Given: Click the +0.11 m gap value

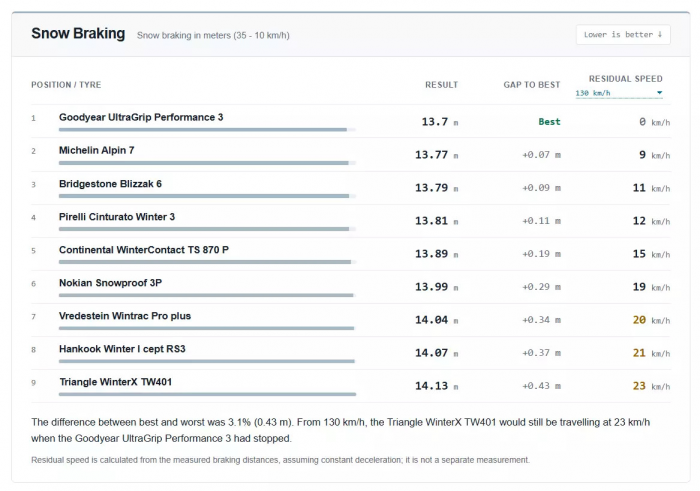Looking at the screenshot, I should (x=541, y=221).
